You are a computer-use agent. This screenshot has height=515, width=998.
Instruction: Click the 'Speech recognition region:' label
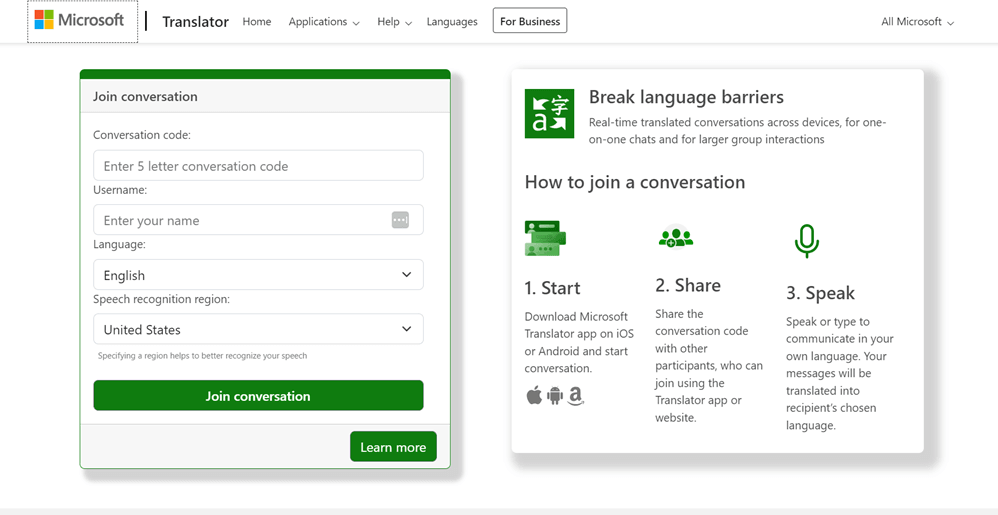click(162, 299)
